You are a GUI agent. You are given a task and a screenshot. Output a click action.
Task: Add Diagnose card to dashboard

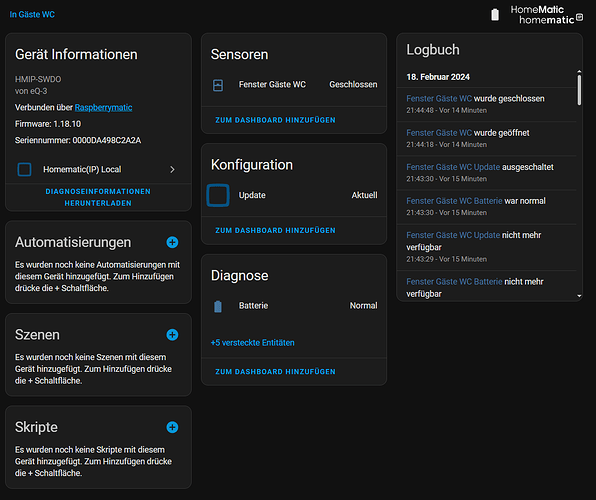pos(275,371)
